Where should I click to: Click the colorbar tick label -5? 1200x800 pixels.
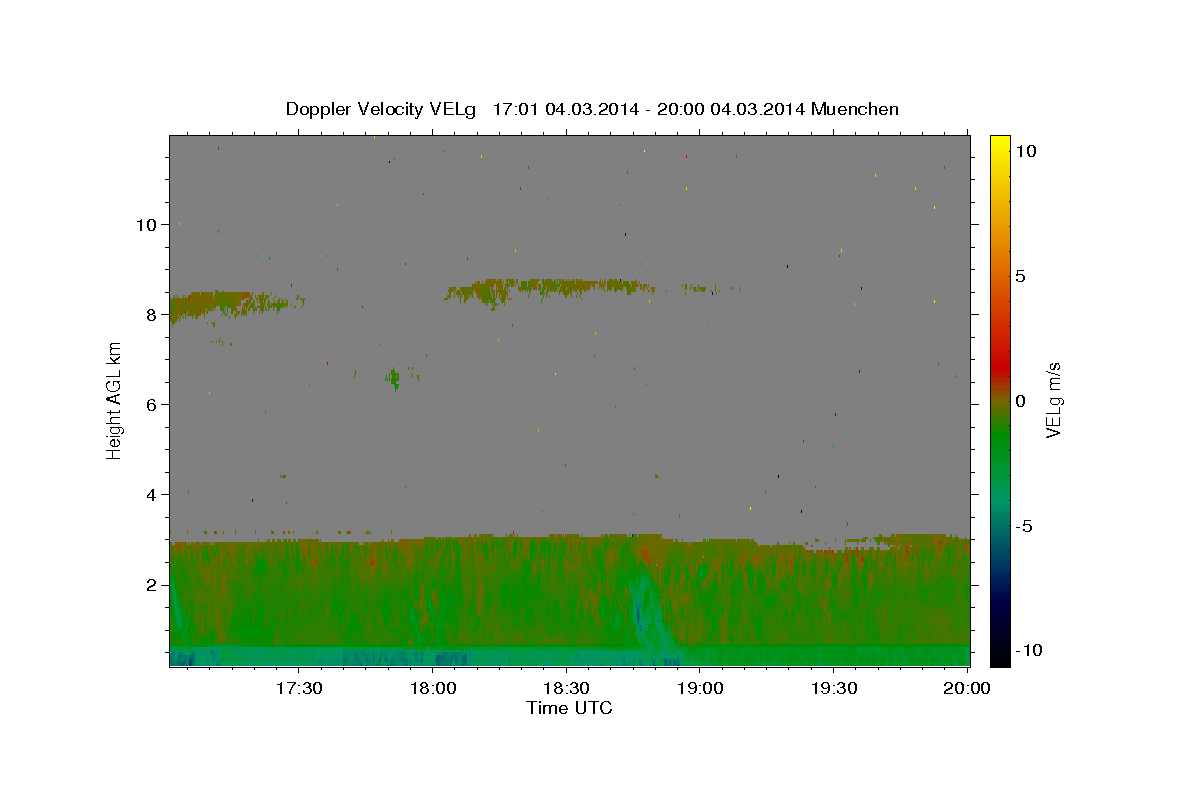coord(1025,526)
